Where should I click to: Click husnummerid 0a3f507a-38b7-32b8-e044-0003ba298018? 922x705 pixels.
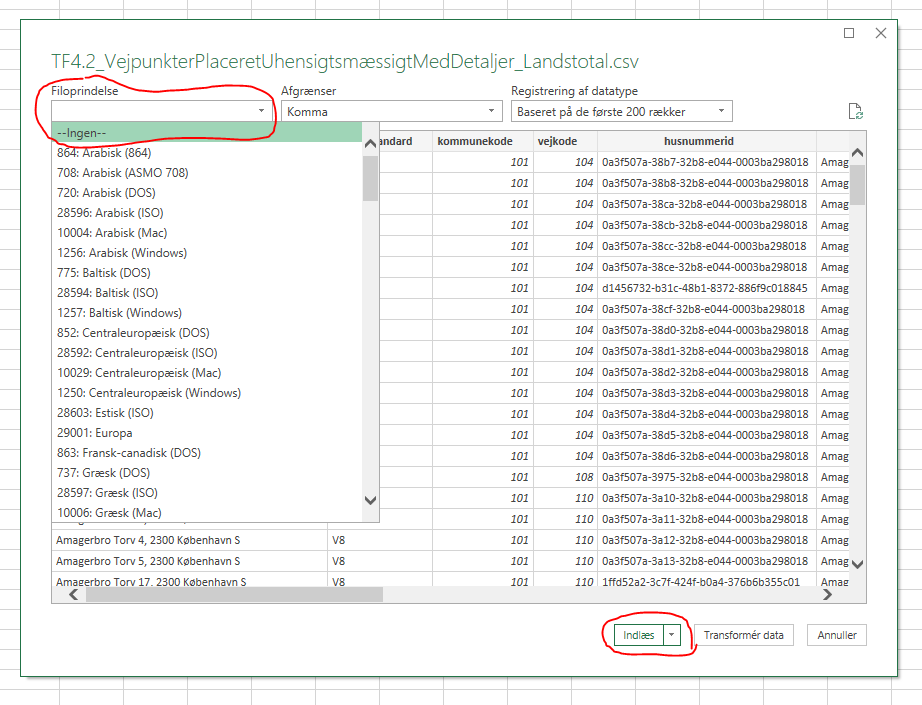click(707, 162)
